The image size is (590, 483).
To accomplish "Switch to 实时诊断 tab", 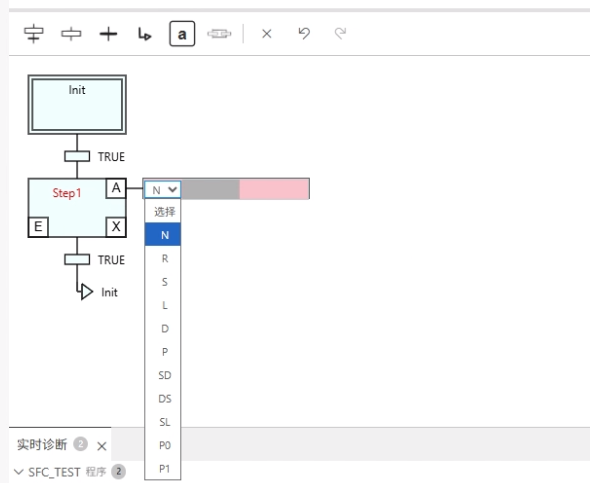I will [42, 444].
